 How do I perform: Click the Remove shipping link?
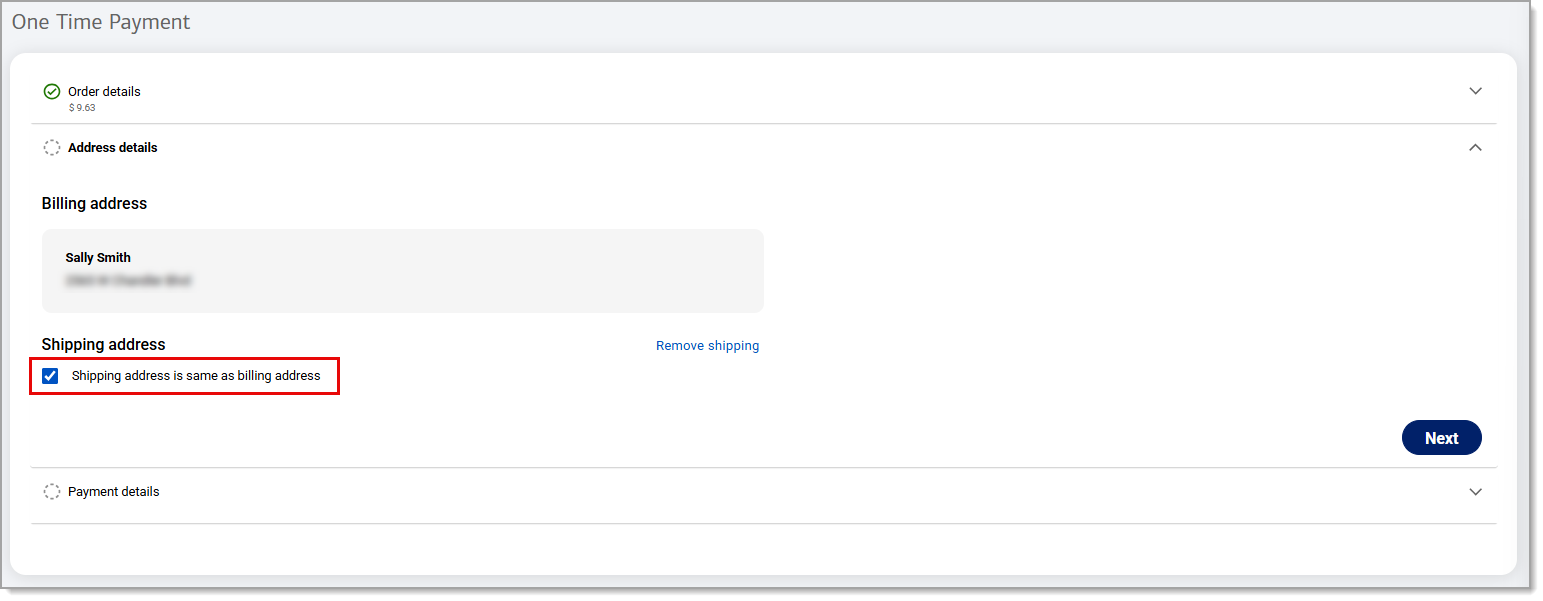click(707, 345)
